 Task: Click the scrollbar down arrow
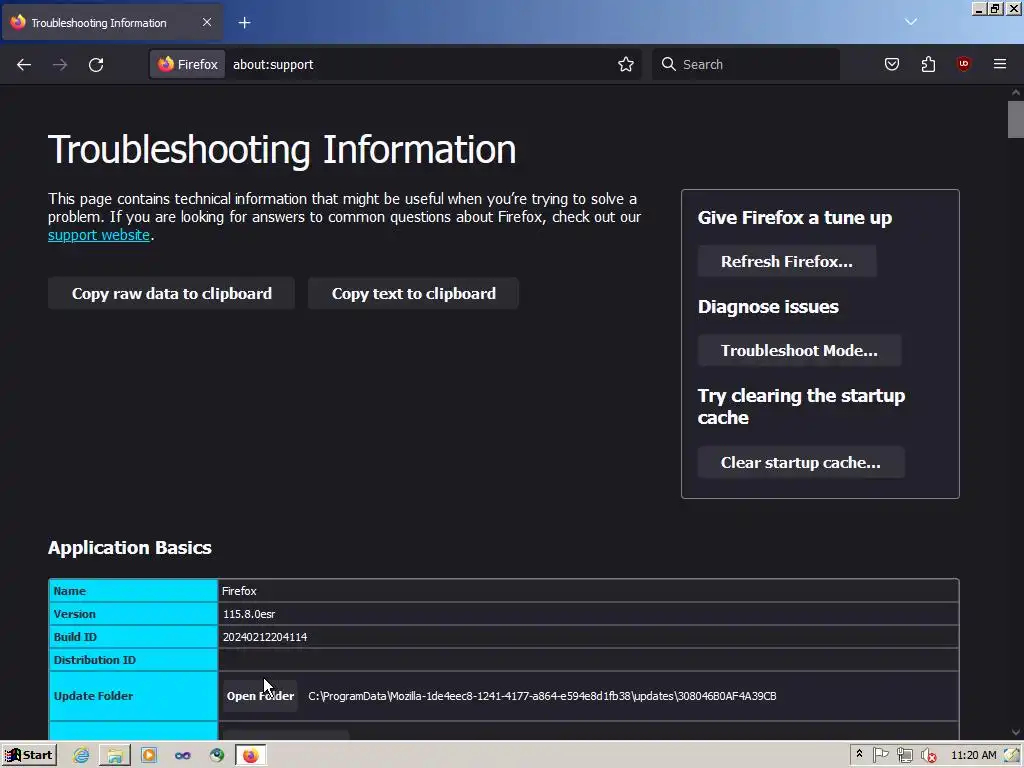[1016, 732]
